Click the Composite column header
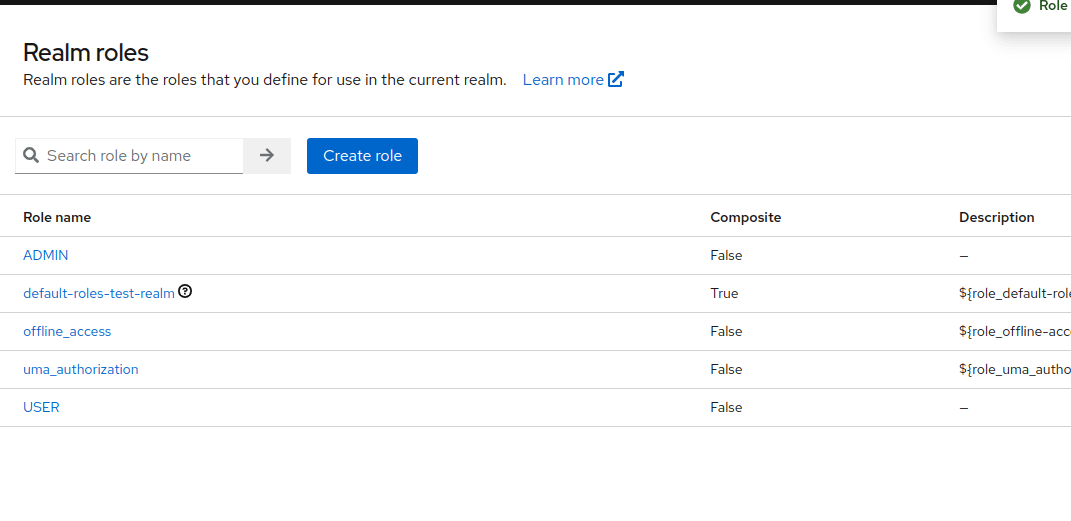Viewport: 1071px width, 521px height. click(745, 217)
